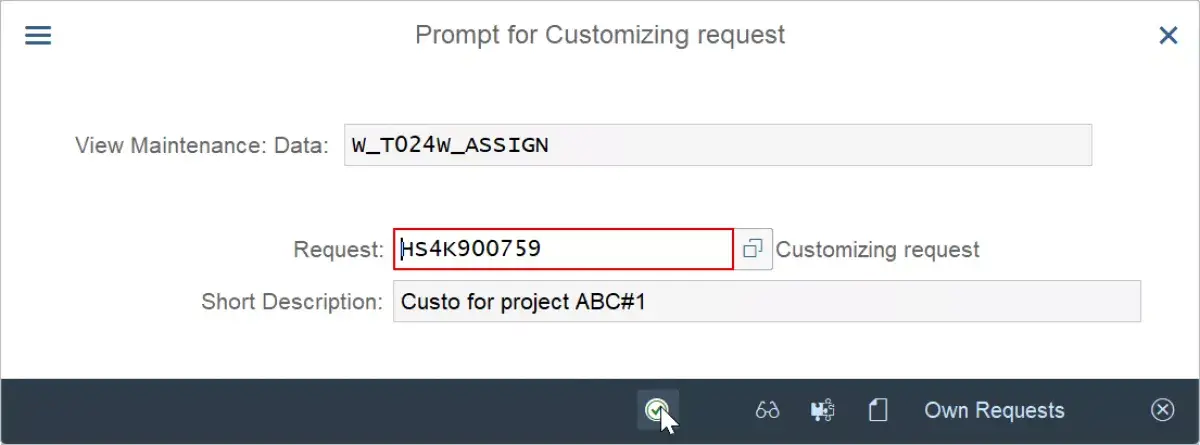1200x445 pixels.
Task: Click blank space right of Short Description field
Action: (1170, 301)
